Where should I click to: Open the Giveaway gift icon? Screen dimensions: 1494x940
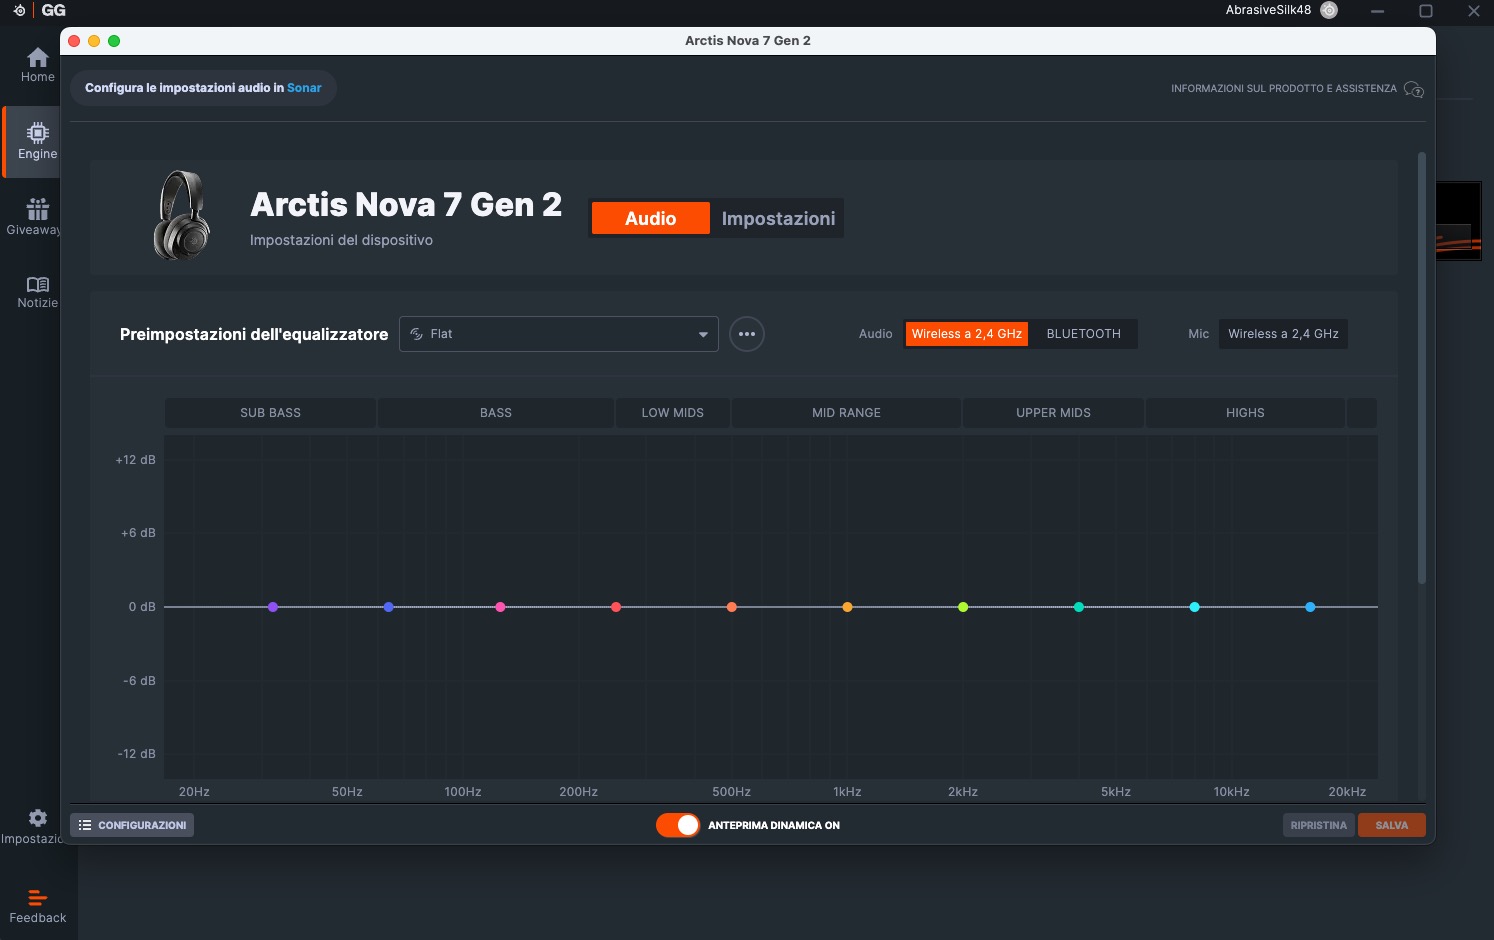point(37,210)
